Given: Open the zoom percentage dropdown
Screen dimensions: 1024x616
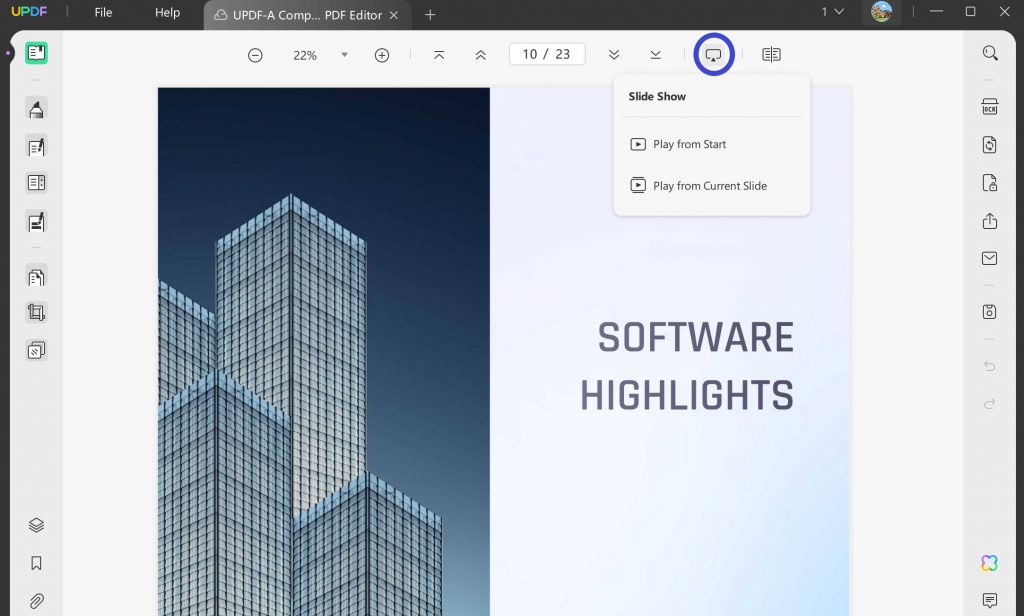Looking at the screenshot, I should 344,55.
